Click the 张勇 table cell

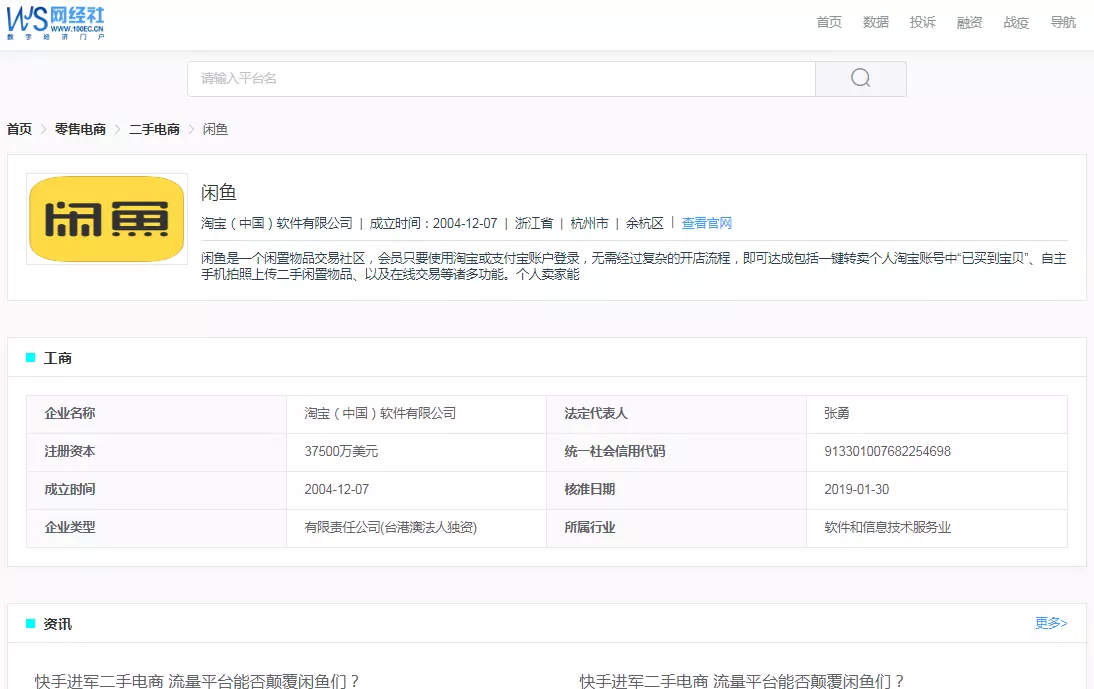[837, 414]
